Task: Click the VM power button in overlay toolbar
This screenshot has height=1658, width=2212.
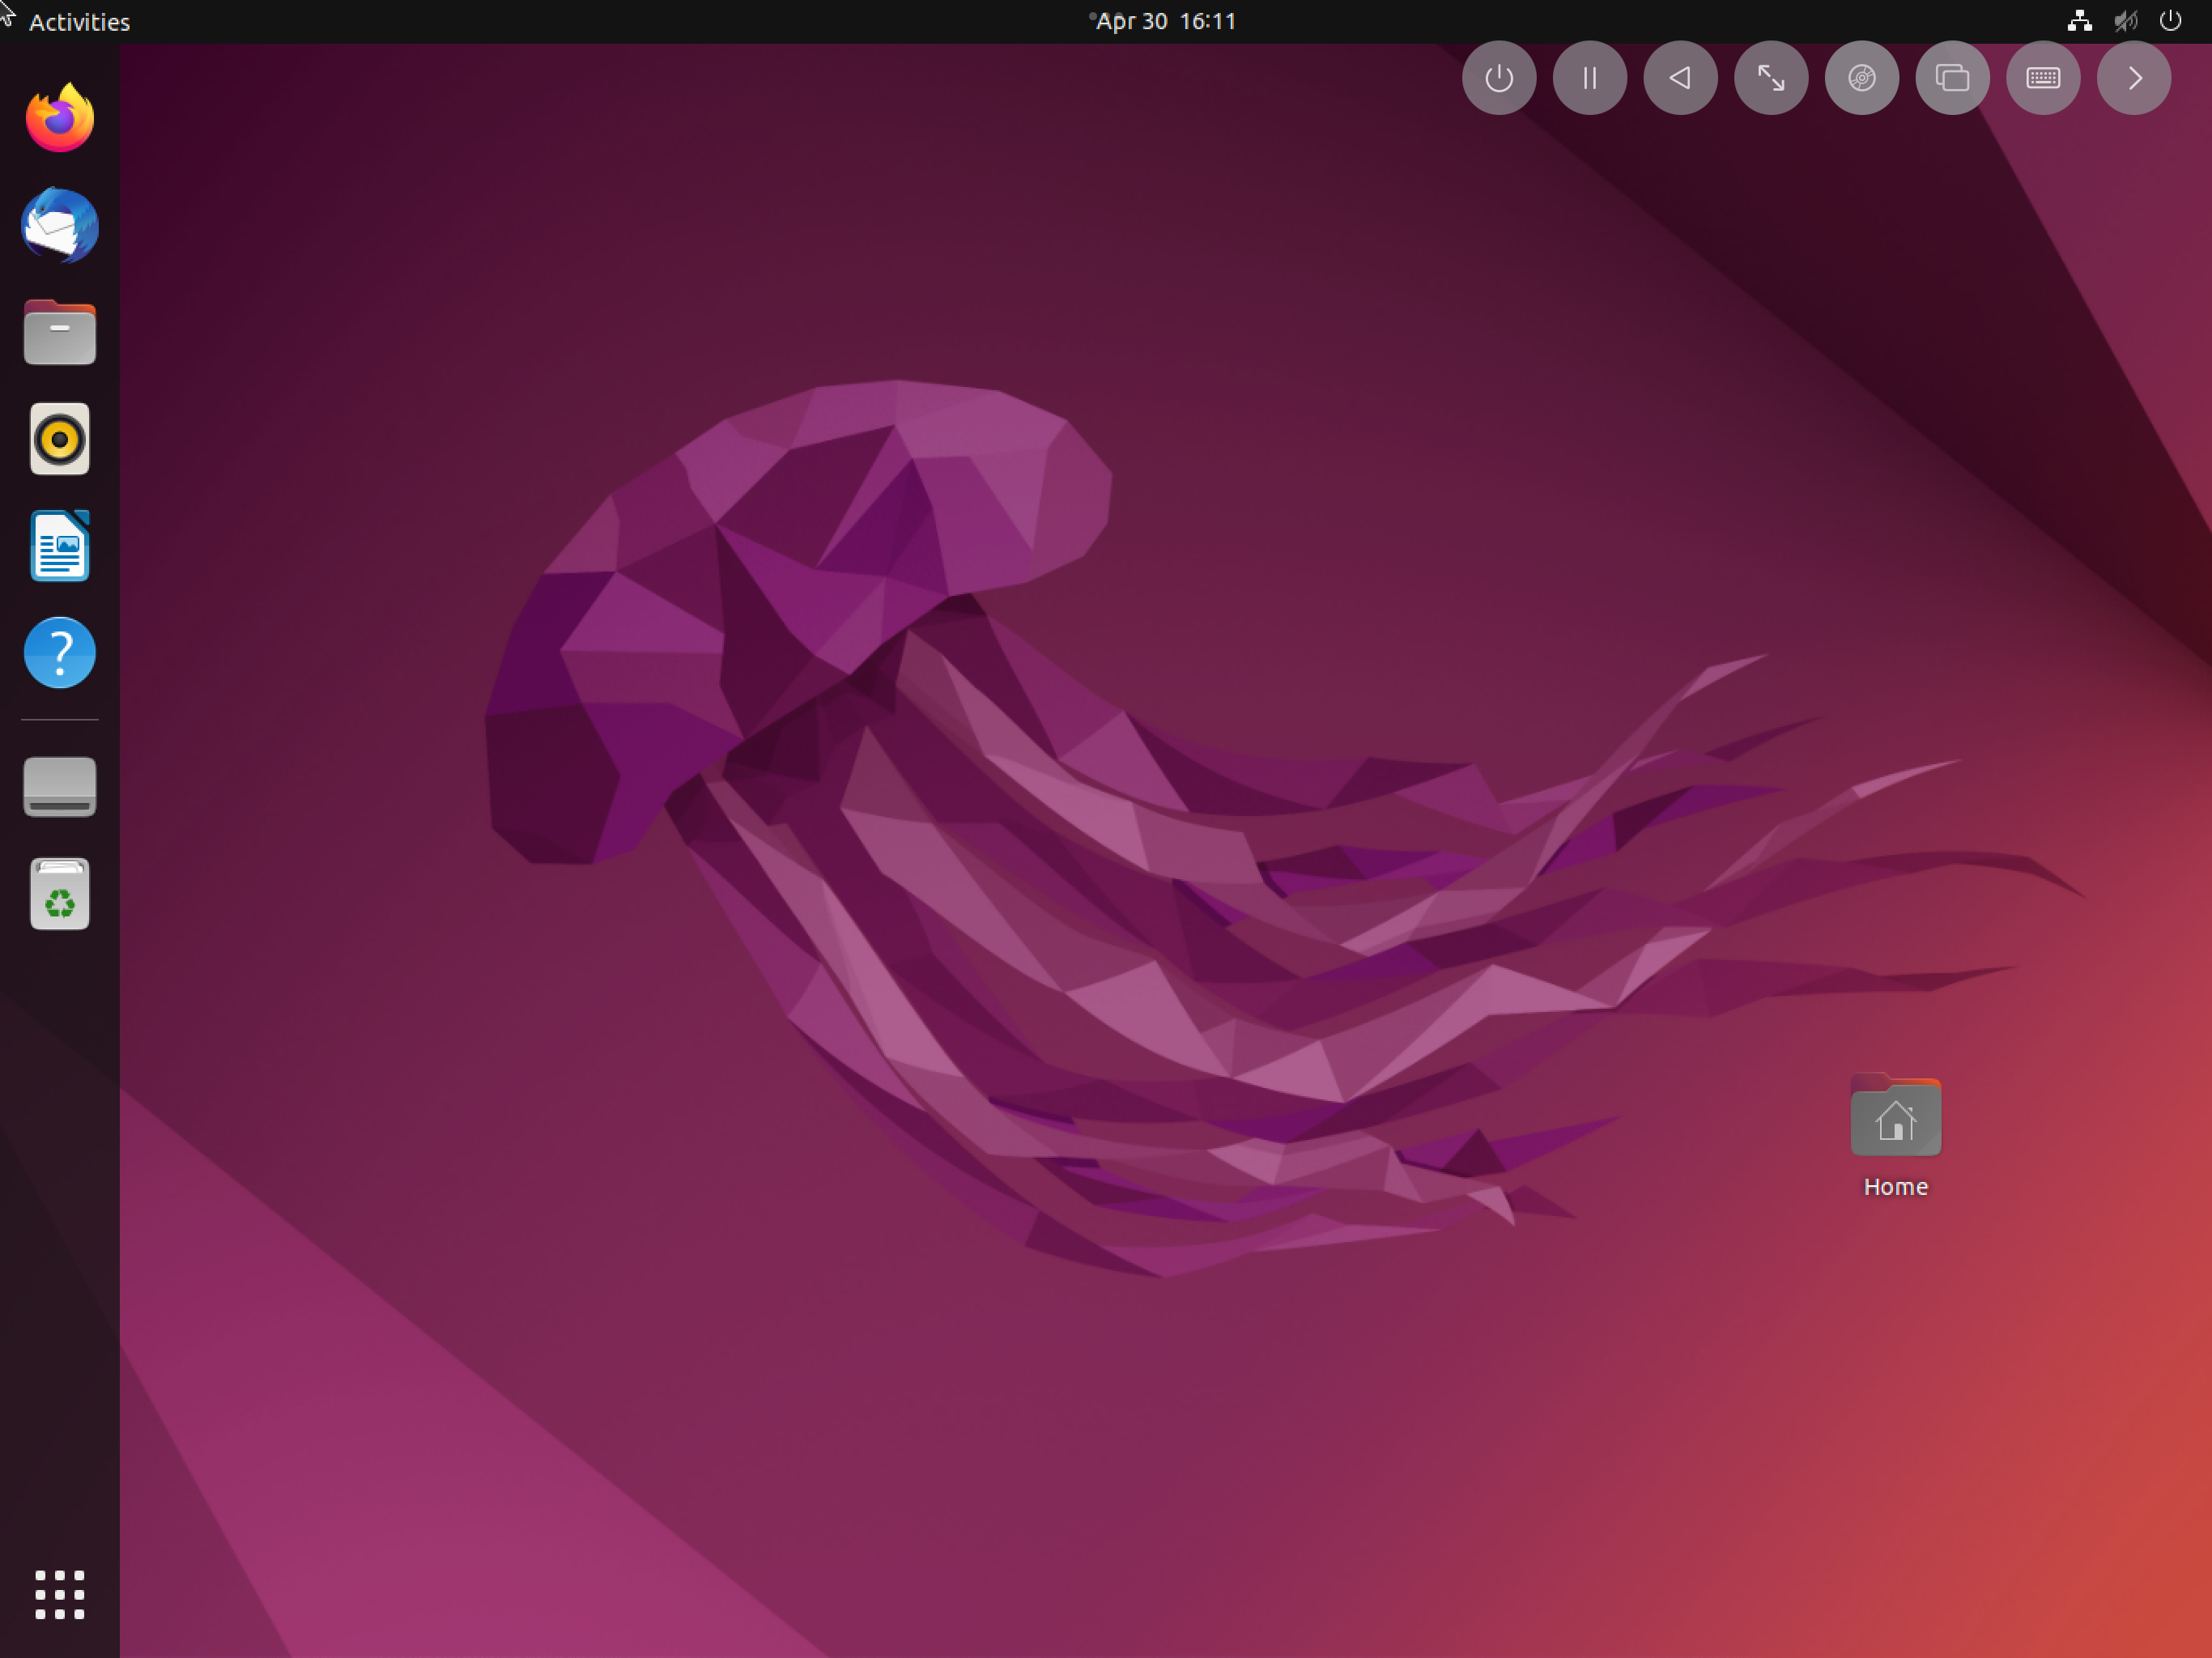Action: click(1499, 78)
